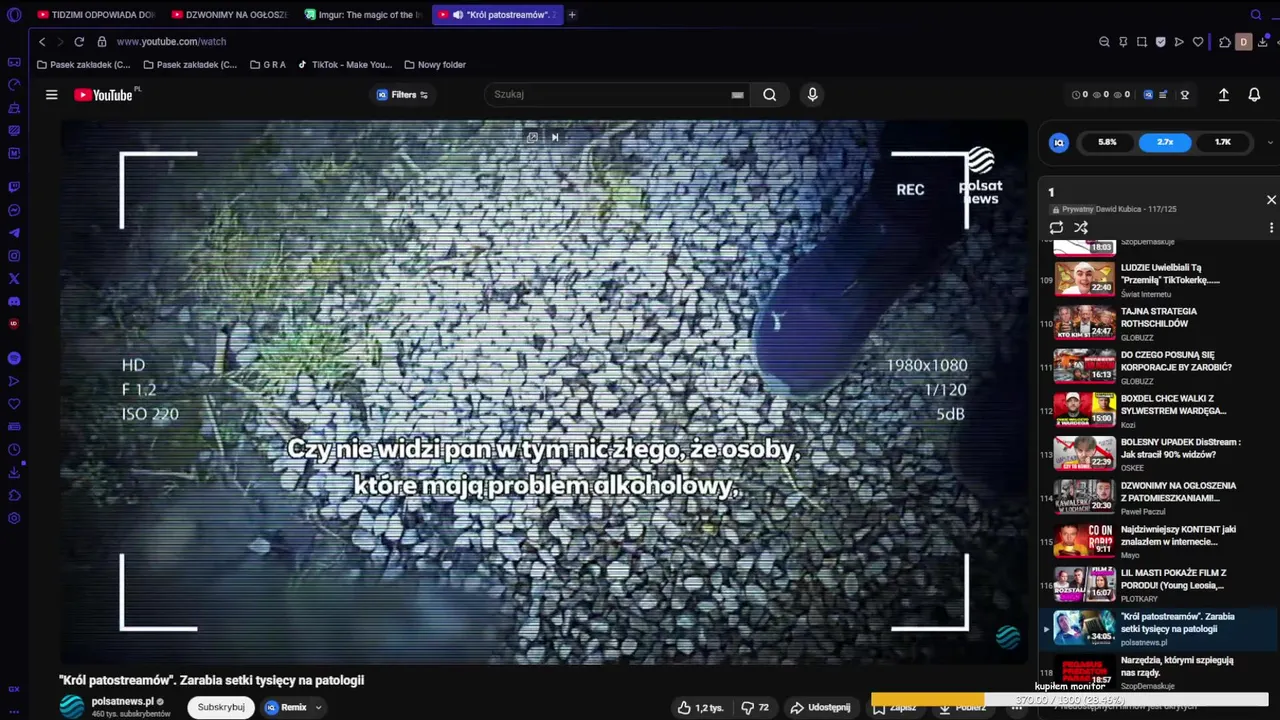Viewport: 1280px width, 720px height.
Task: Switch to TIDZIMI ODPOWIADA browser tab
Action: pos(96,15)
